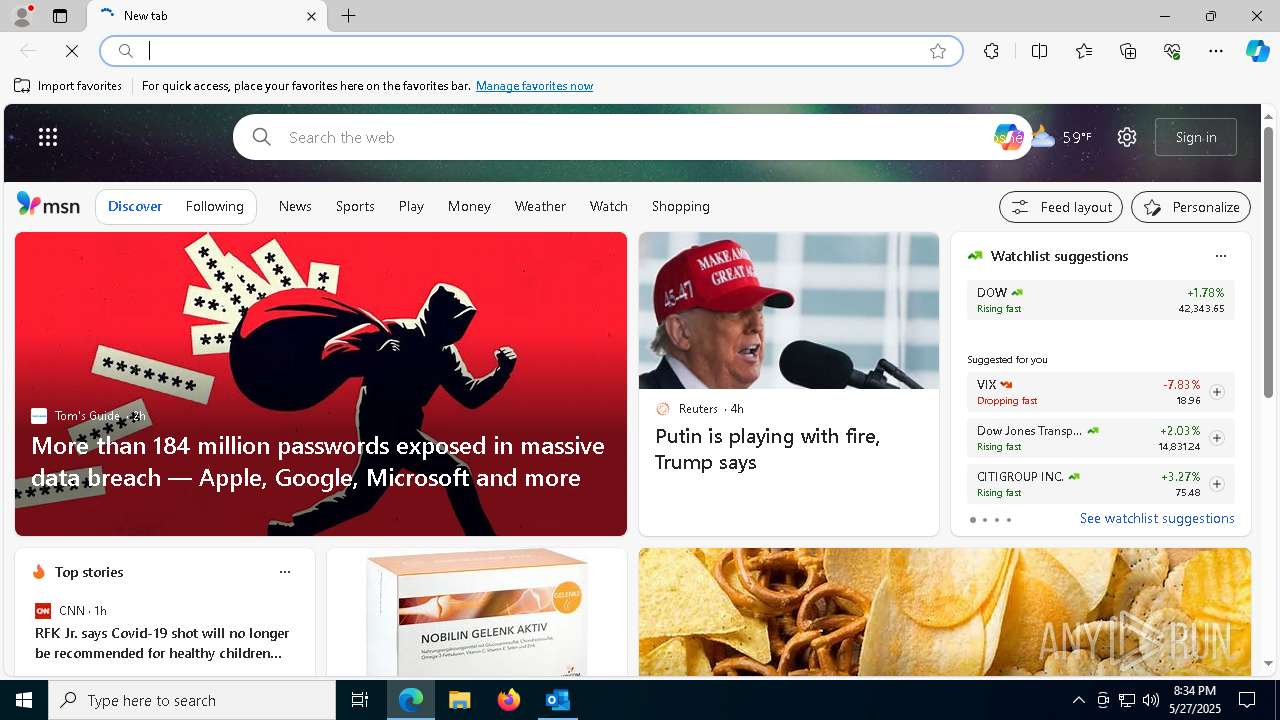
Task: Click the Sign in button
Action: pos(1196,137)
